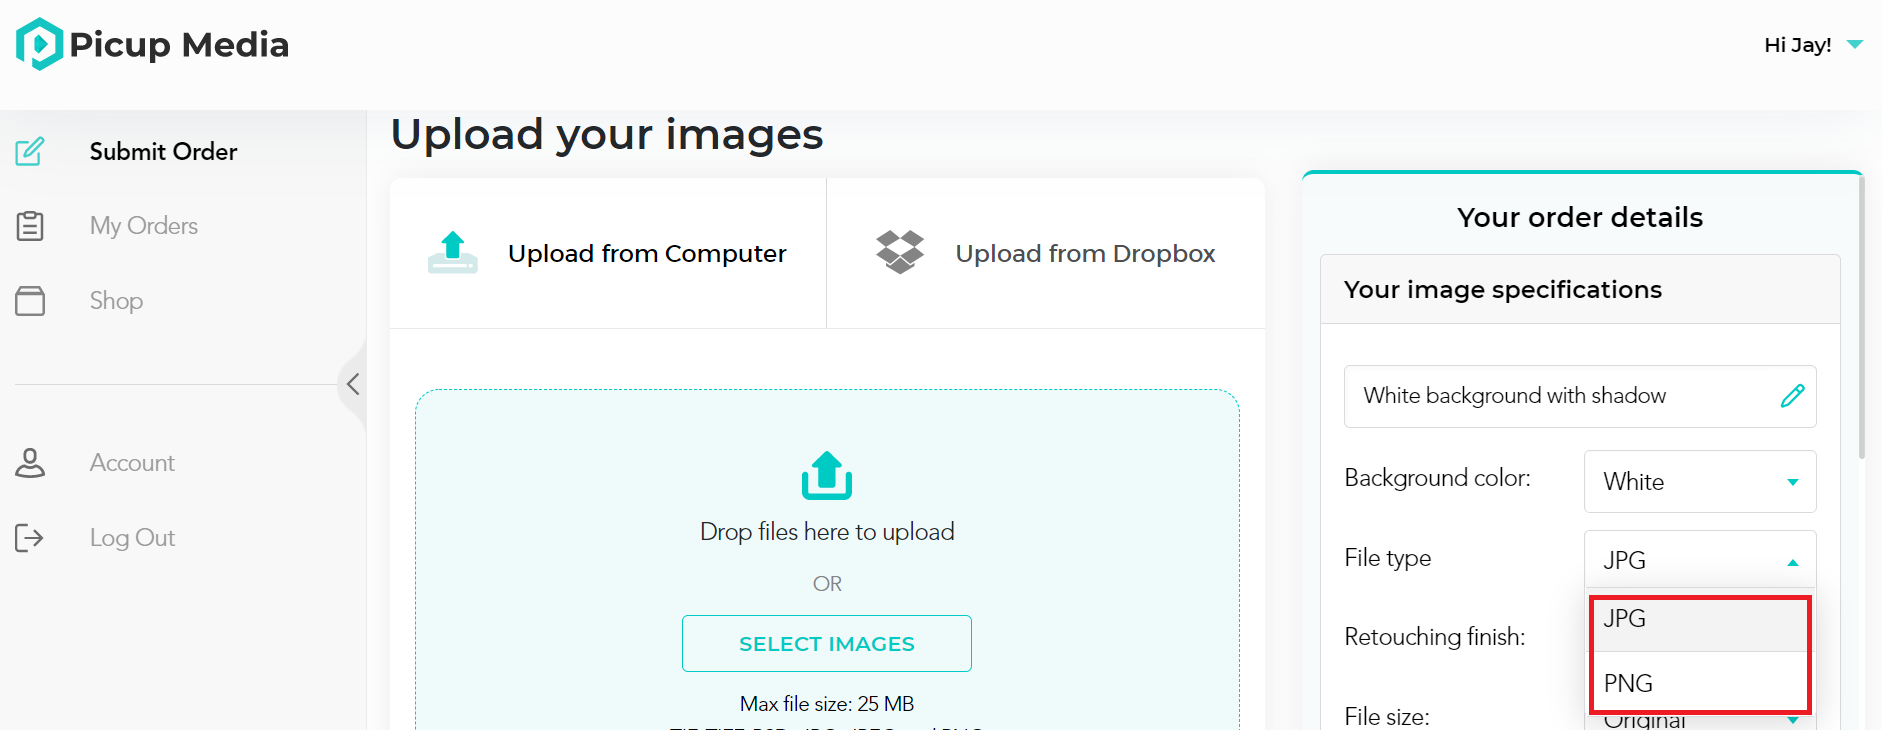Choose PNG from the file type list
1882x730 pixels.
pyautogui.click(x=1699, y=684)
